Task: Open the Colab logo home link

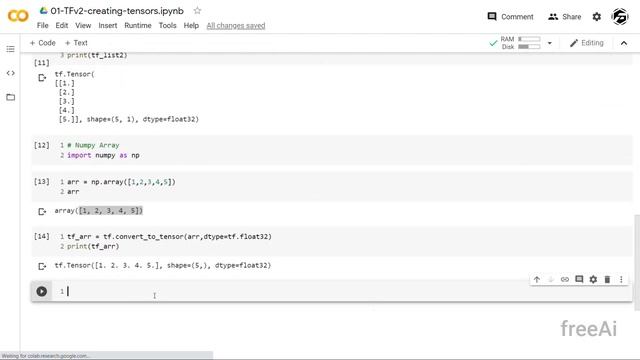Action: tap(18, 16)
